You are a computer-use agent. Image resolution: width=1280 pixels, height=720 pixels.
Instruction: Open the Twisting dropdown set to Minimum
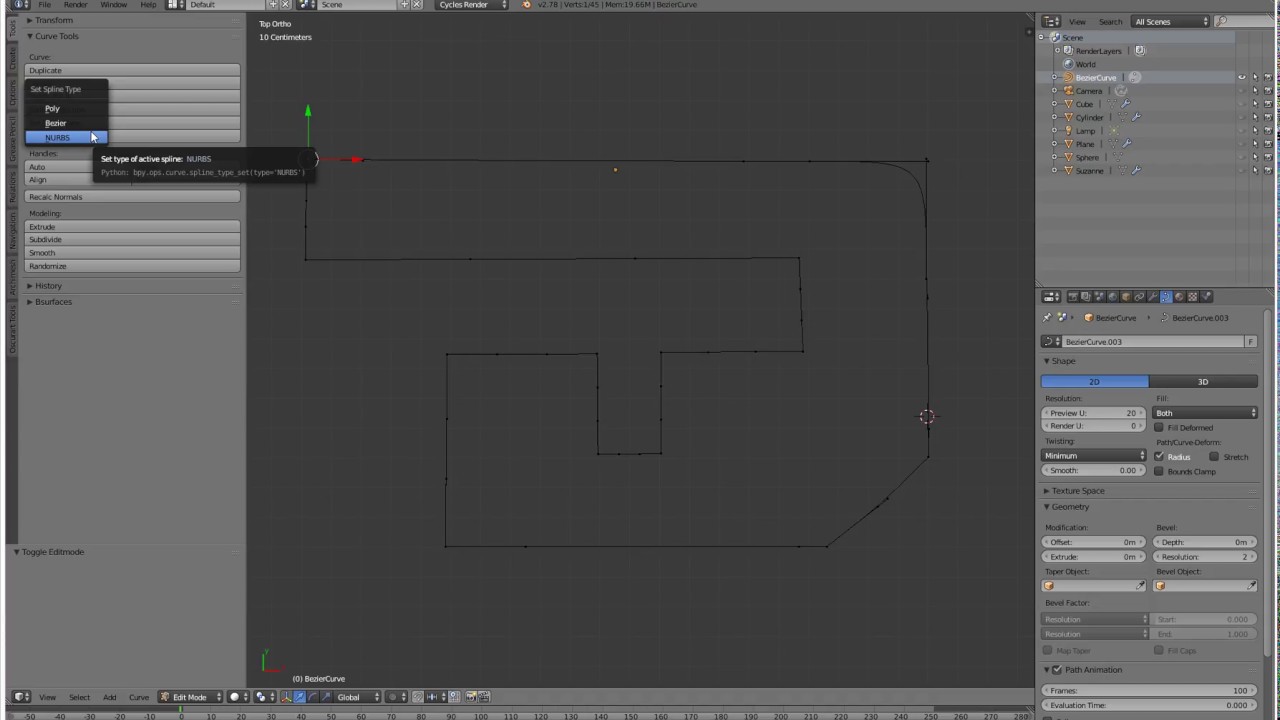1094,456
